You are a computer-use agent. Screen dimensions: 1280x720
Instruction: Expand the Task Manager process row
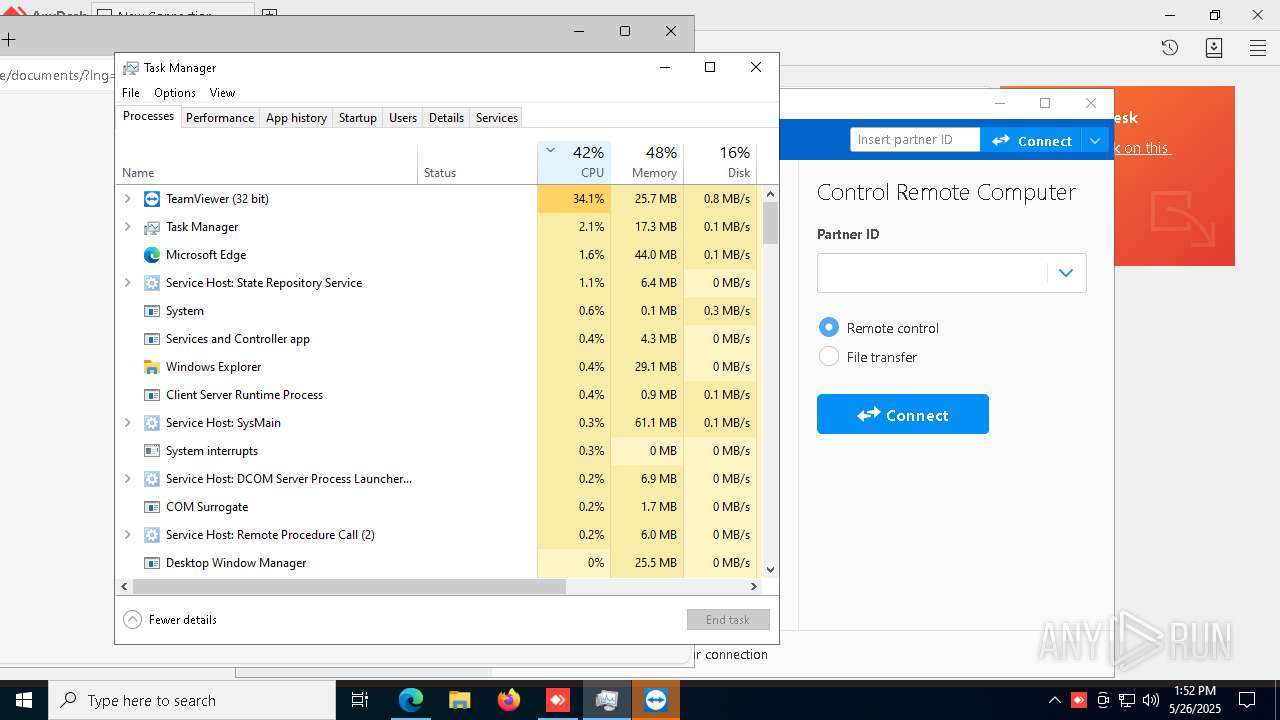(127, 227)
